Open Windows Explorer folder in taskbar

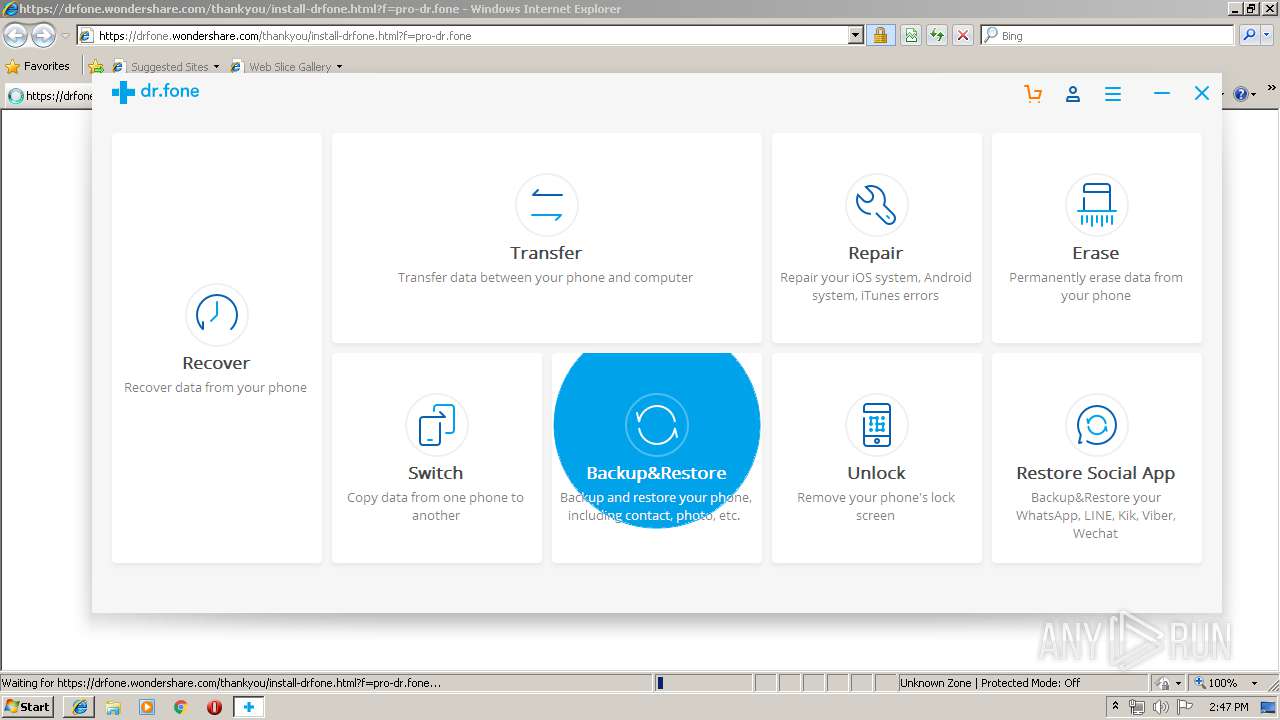[x=113, y=707]
